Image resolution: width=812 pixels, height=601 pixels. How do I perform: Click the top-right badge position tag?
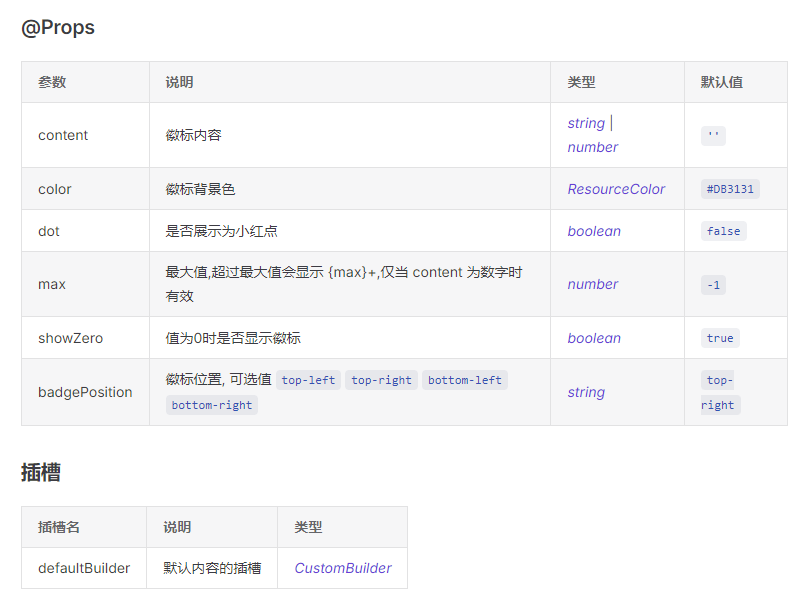tap(381, 380)
